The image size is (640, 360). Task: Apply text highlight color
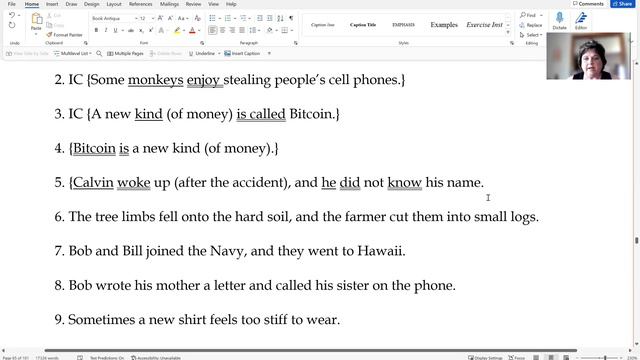[177, 30]
